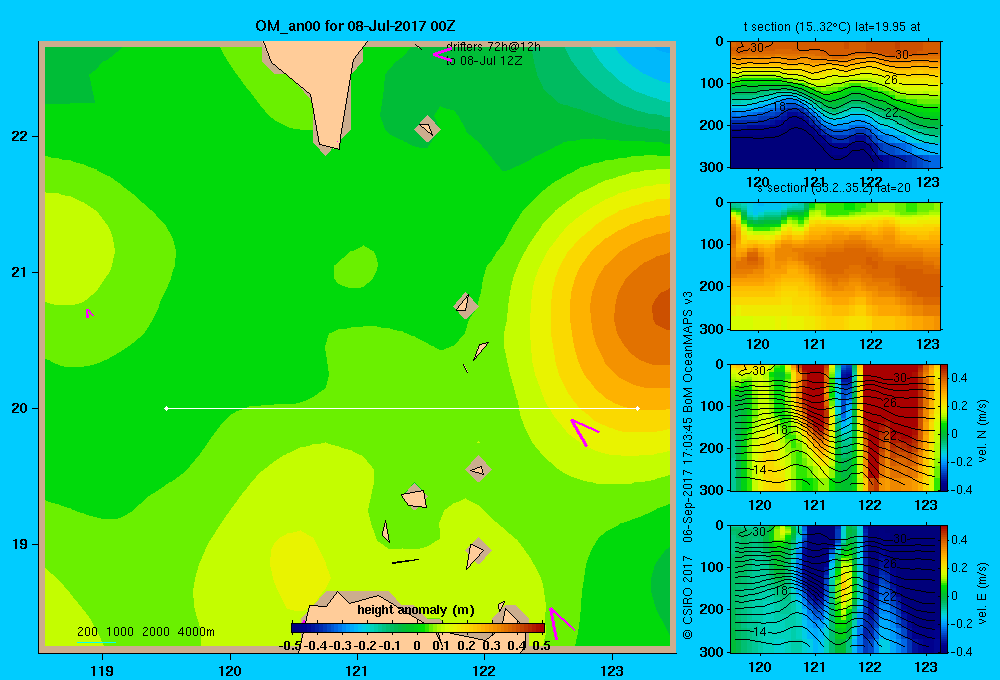Click the dark orange center of the high-anomaly eddy
This screenshot has height=680, width=1000.
[x=661, y=311]
